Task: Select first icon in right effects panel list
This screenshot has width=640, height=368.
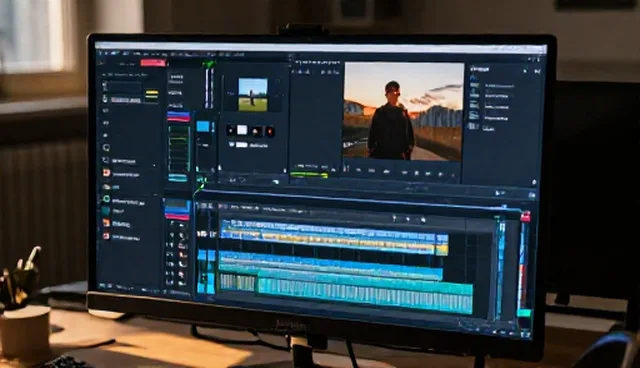Action: [x=473, y=86]
